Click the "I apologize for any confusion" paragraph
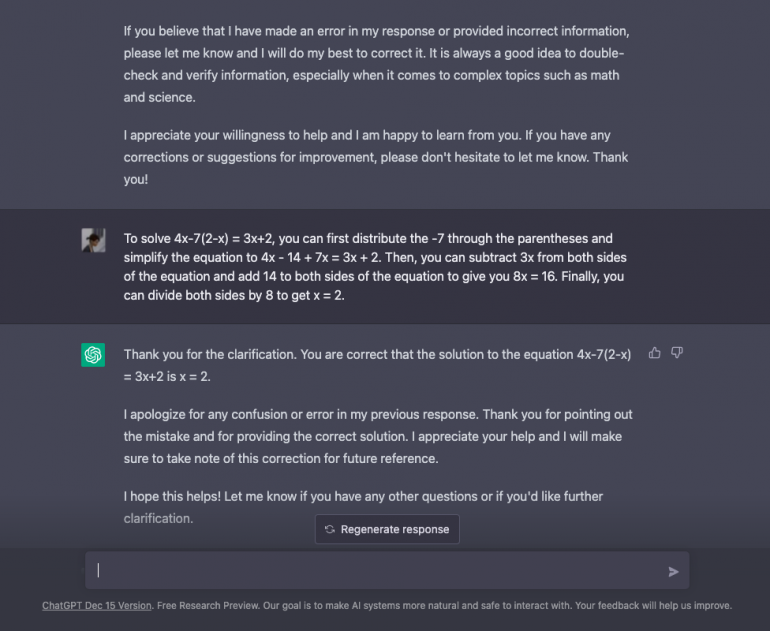Viewport: 770px width, 631px height. [378, 436]
